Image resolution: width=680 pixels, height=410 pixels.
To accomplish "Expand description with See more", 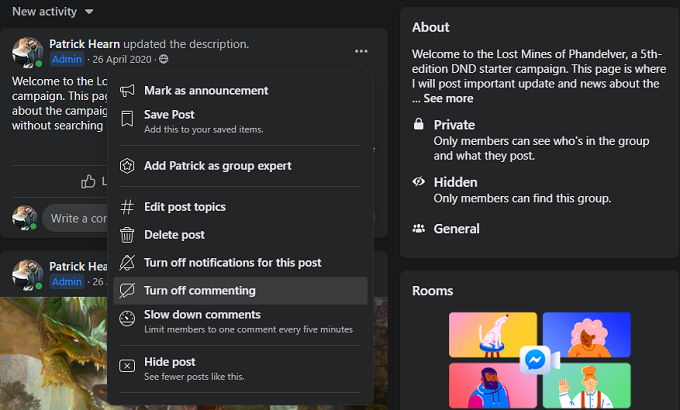I will pos(448,99).
